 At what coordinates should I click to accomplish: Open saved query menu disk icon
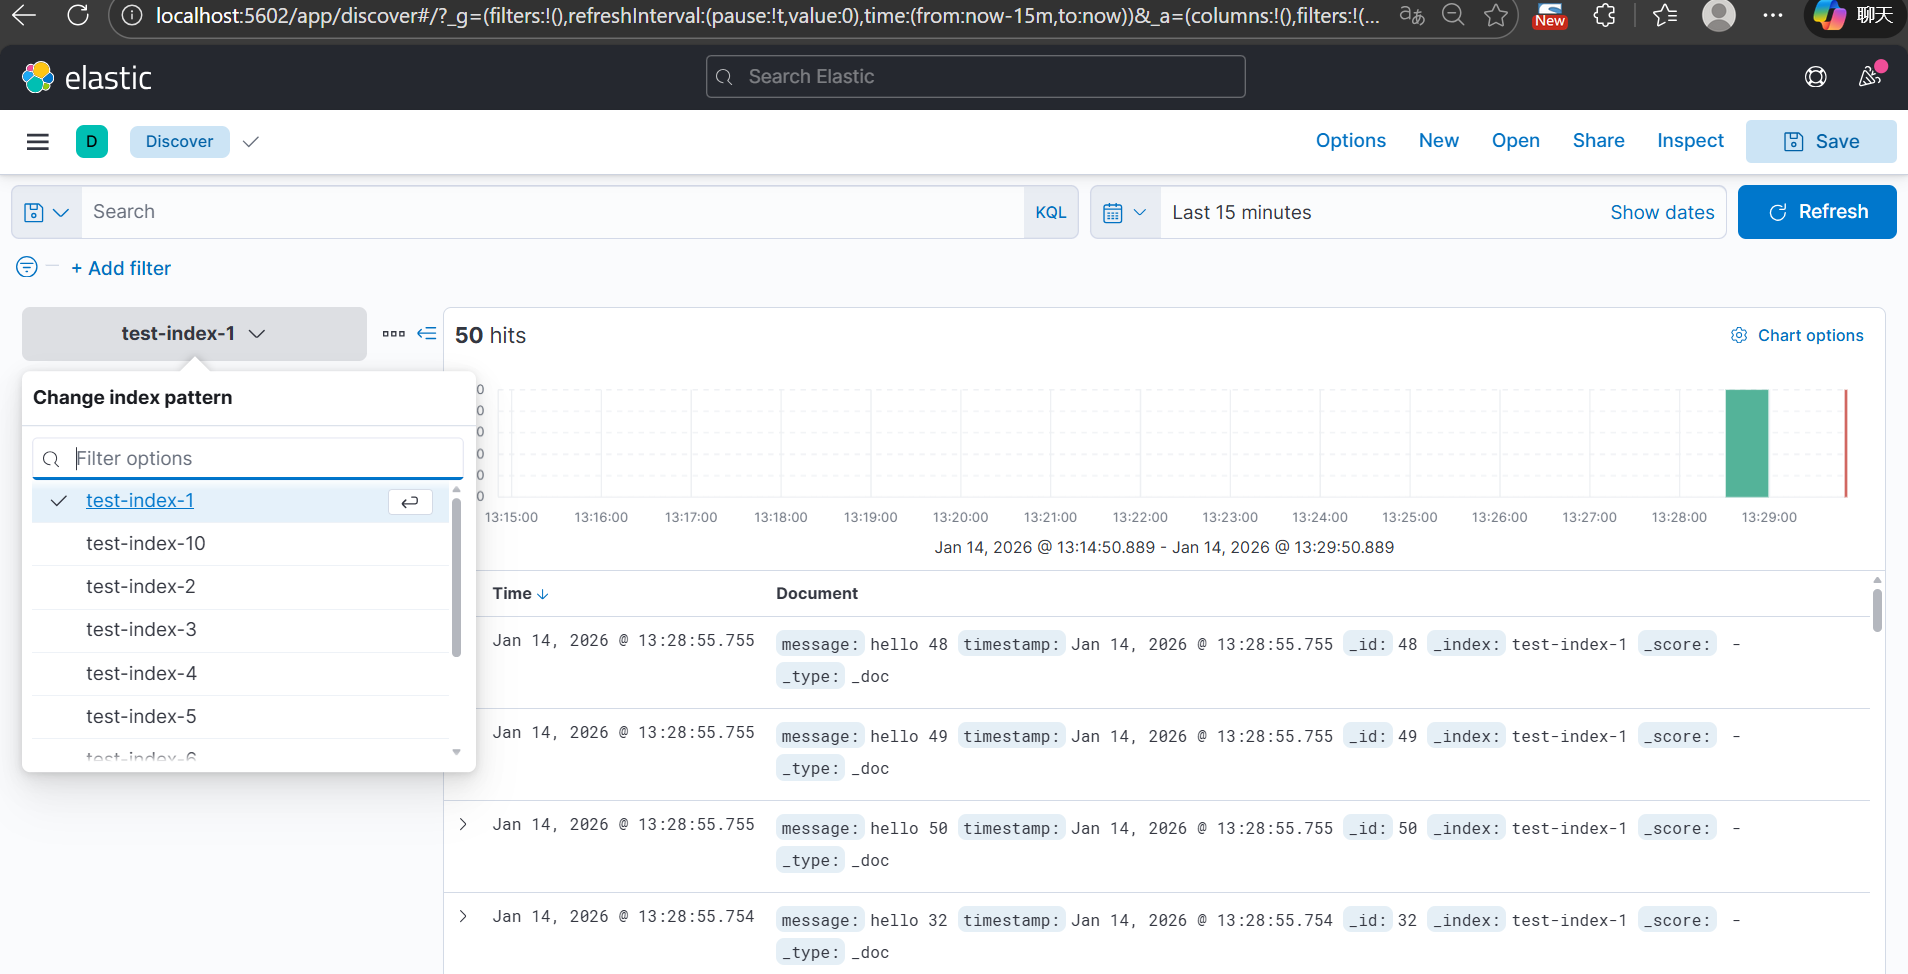(46, 212)
